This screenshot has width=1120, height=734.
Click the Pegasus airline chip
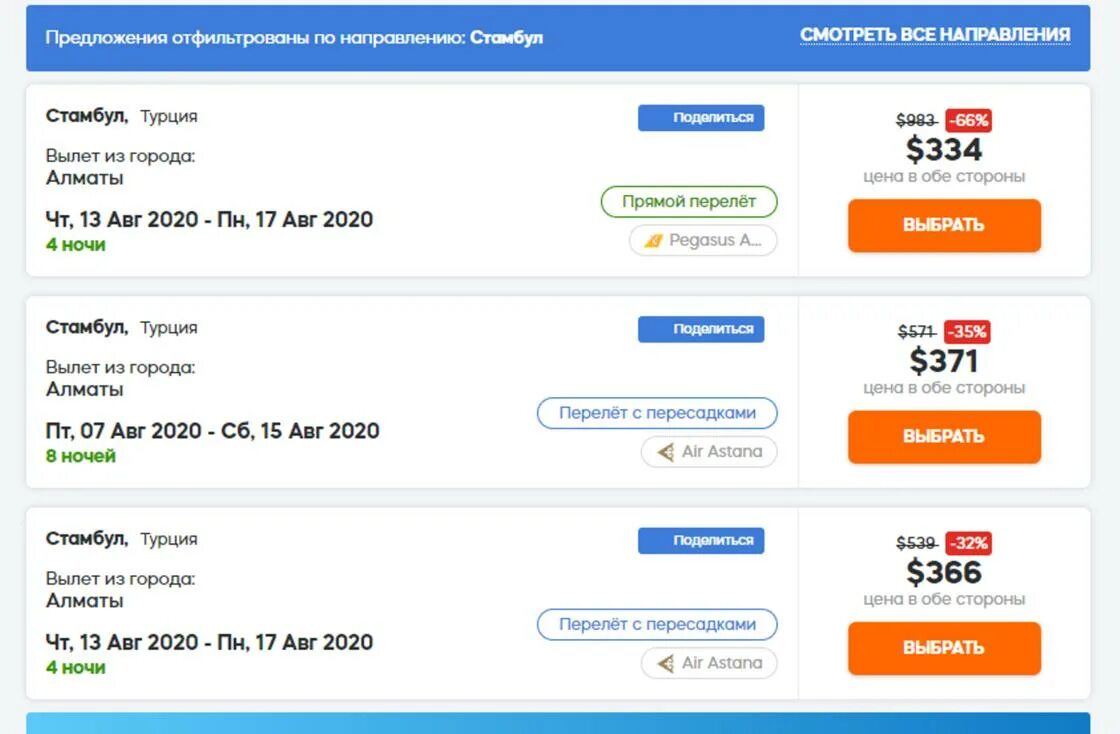[703, 241]
